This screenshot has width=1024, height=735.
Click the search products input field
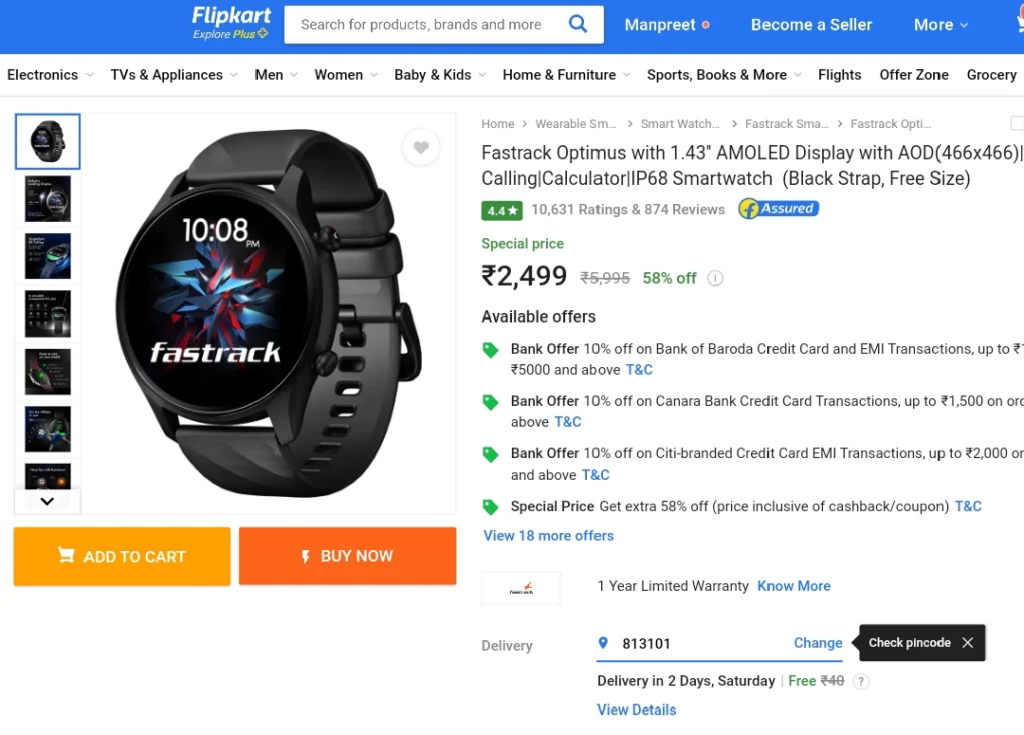(421, 24)
